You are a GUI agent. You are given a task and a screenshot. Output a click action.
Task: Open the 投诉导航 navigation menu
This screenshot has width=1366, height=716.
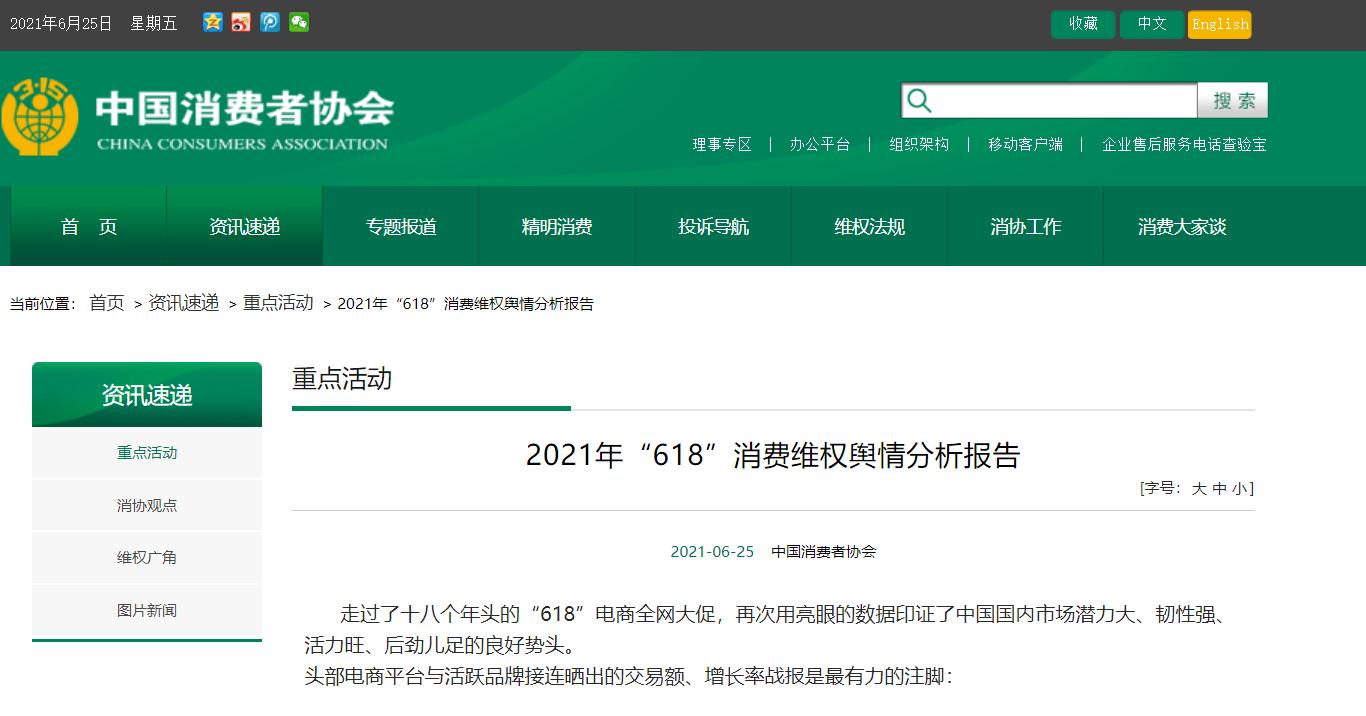pos(713,227)
